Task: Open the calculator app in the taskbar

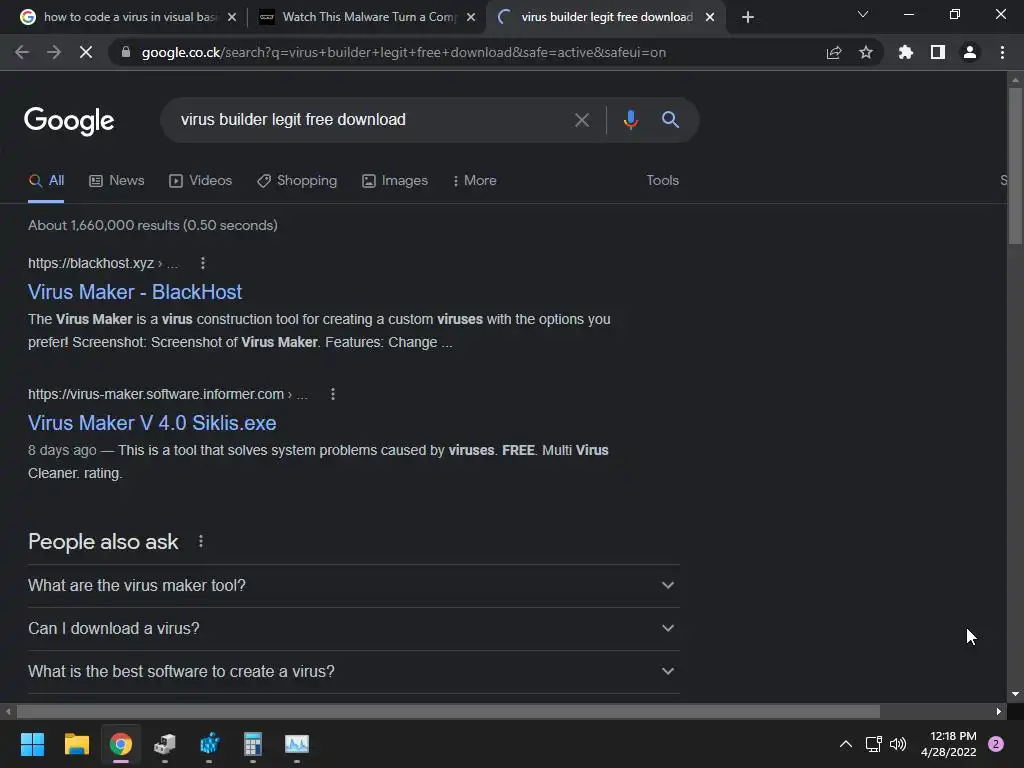Action: click(253, 744)
